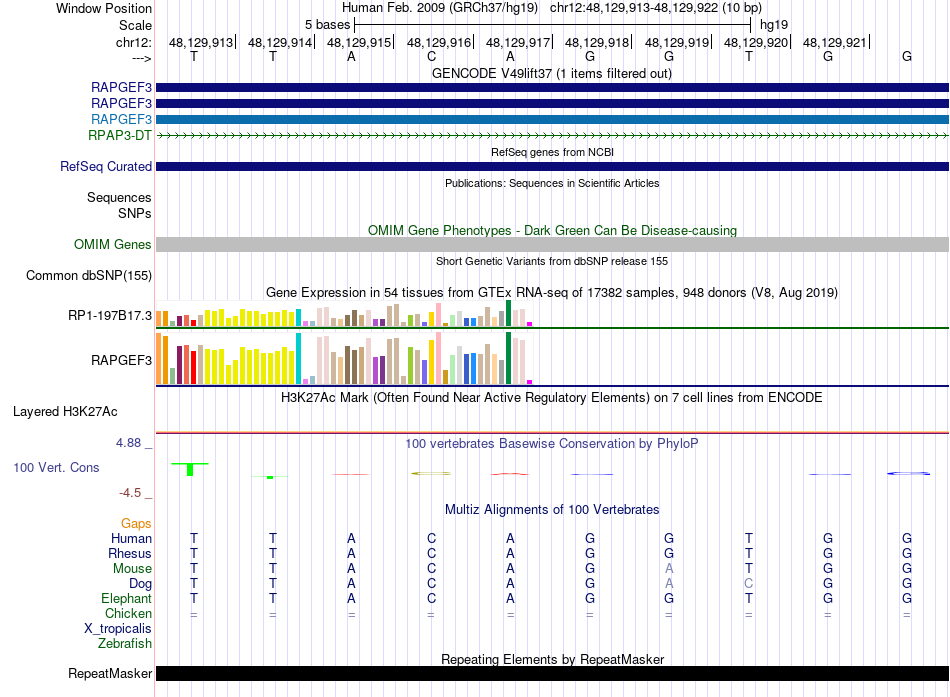This screenshot has width=950, height=697.
Task: Click Multiz Alignments of 100 Vertebrates title
Action: click(552, 510)
